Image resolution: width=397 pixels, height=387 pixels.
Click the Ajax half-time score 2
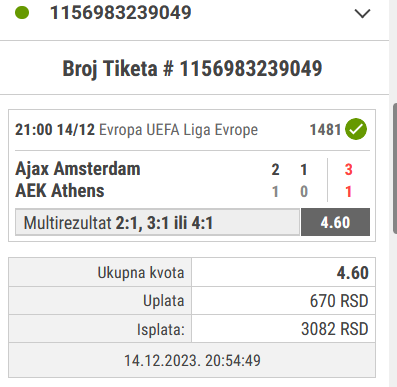[275, 170]
